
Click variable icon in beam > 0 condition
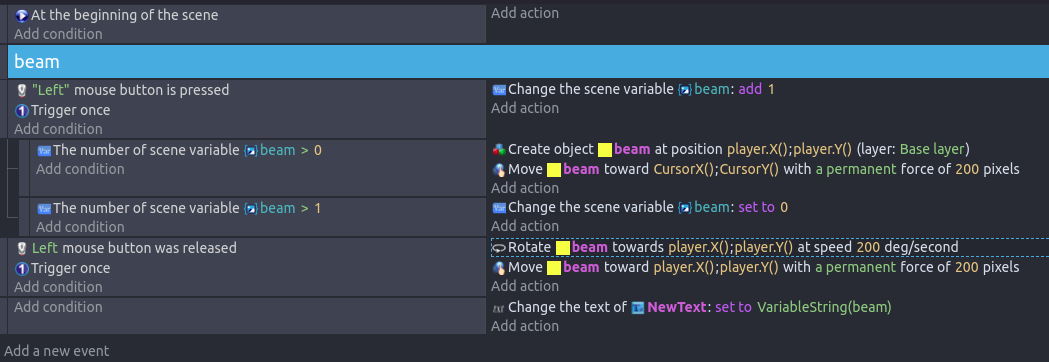click(44, 151)
